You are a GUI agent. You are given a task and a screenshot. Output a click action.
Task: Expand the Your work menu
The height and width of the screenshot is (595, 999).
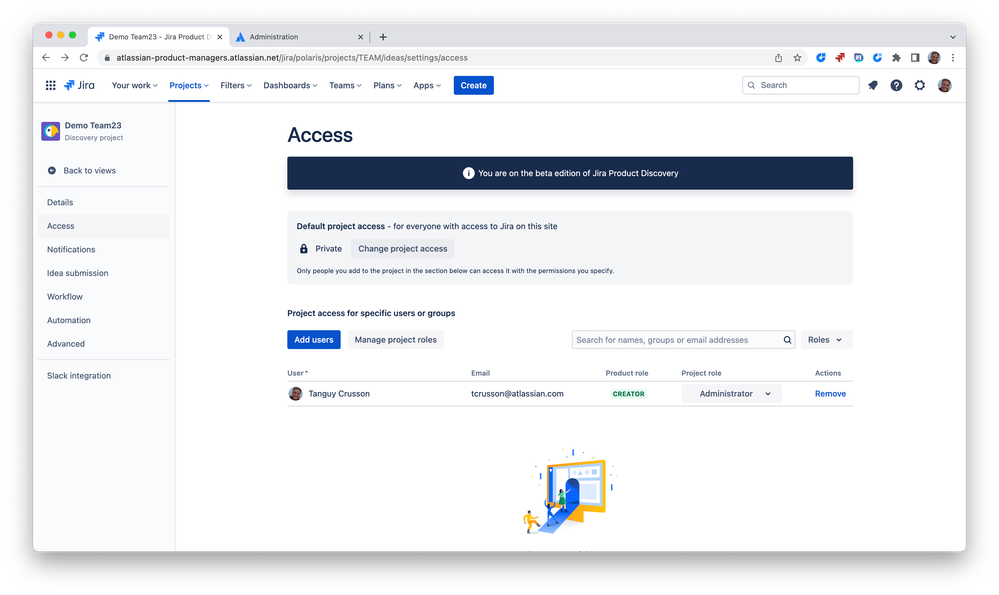134,85
